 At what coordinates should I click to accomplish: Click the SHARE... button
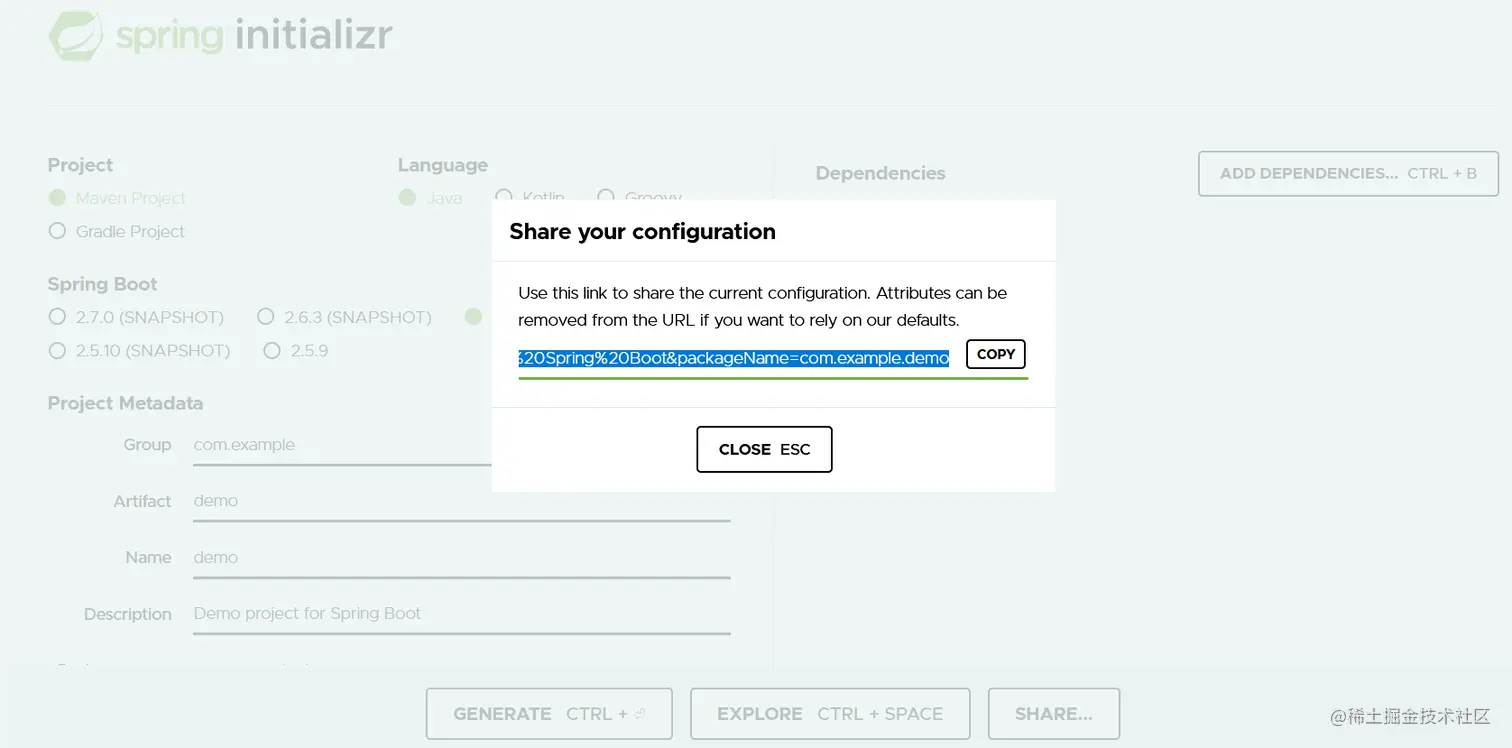pos(1054,714)
